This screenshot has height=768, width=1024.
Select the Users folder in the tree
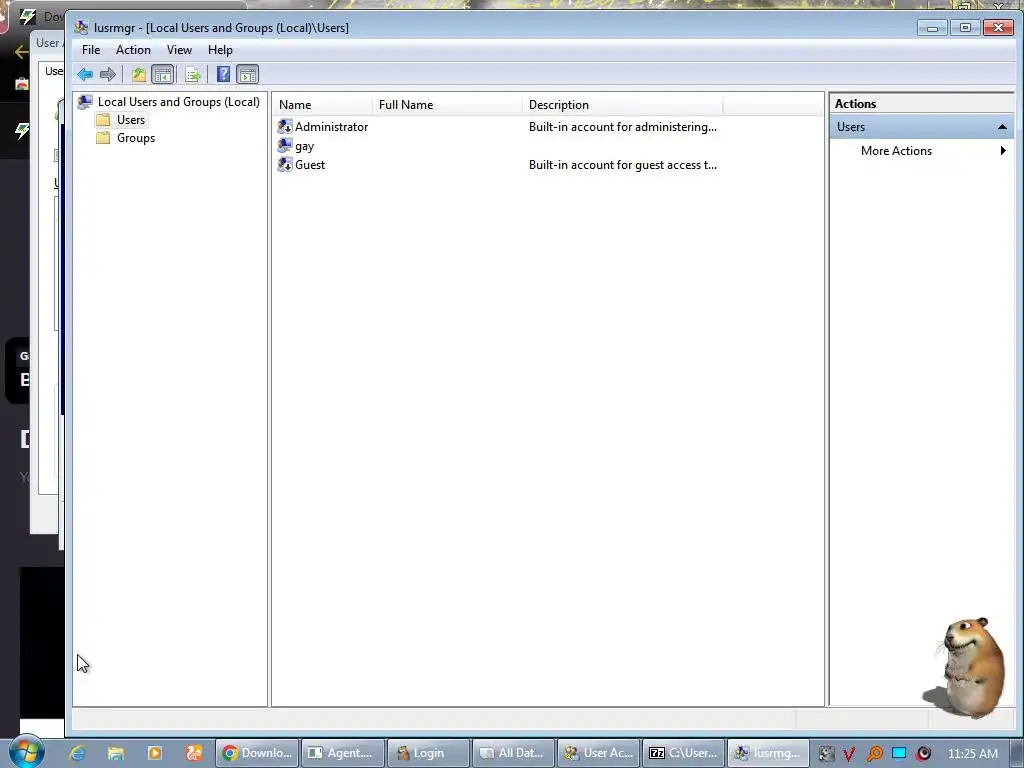pyautogui.click(x=131, y=120)
